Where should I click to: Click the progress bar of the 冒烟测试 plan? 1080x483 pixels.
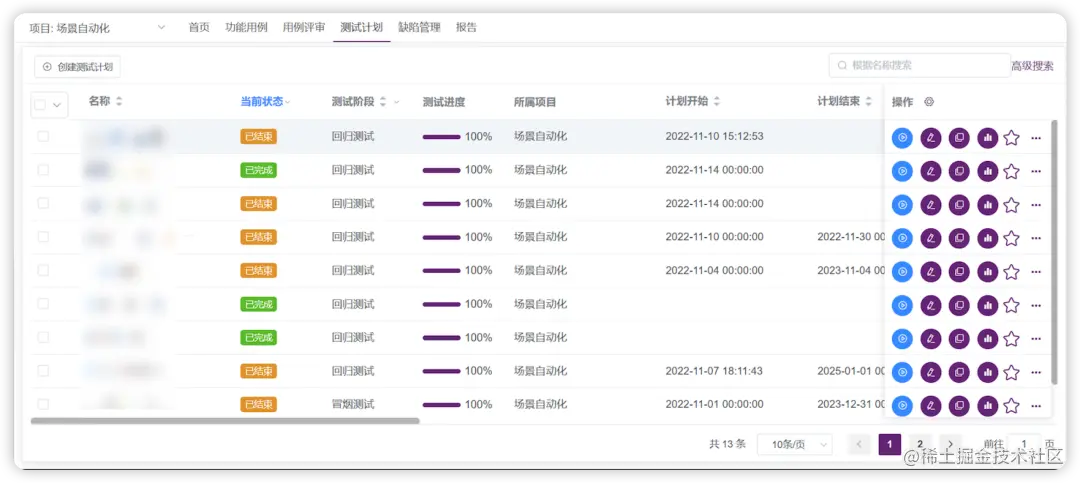coord(442,404)
